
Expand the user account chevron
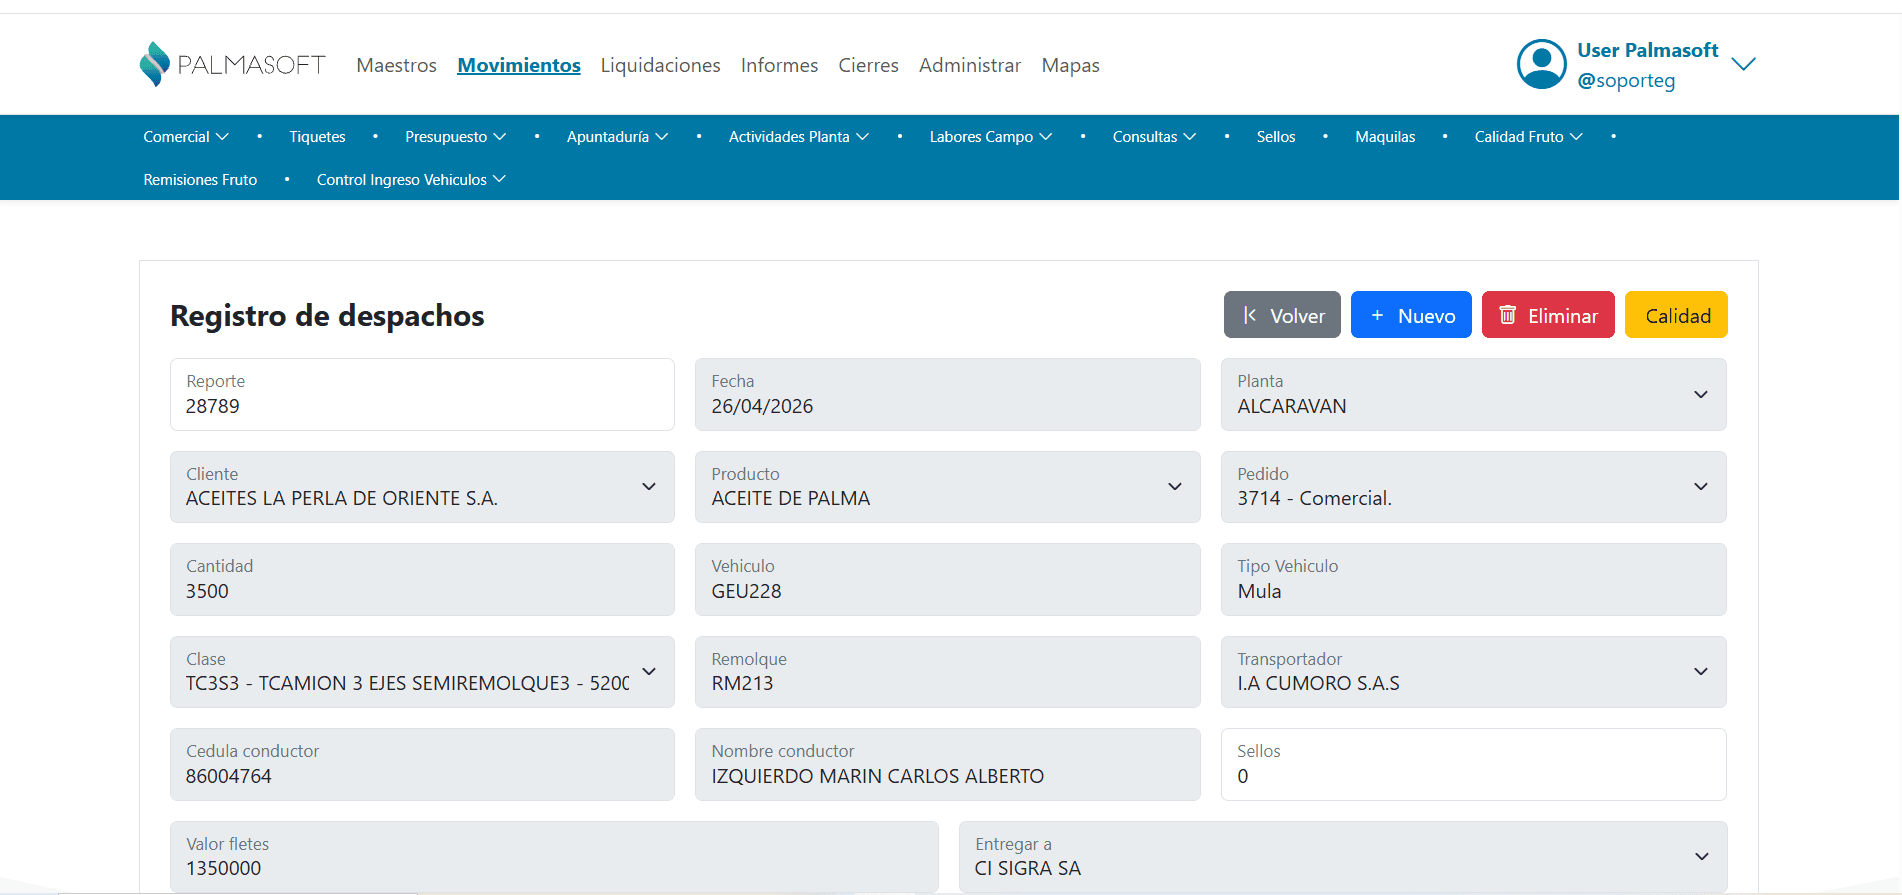pos(1743,64)
